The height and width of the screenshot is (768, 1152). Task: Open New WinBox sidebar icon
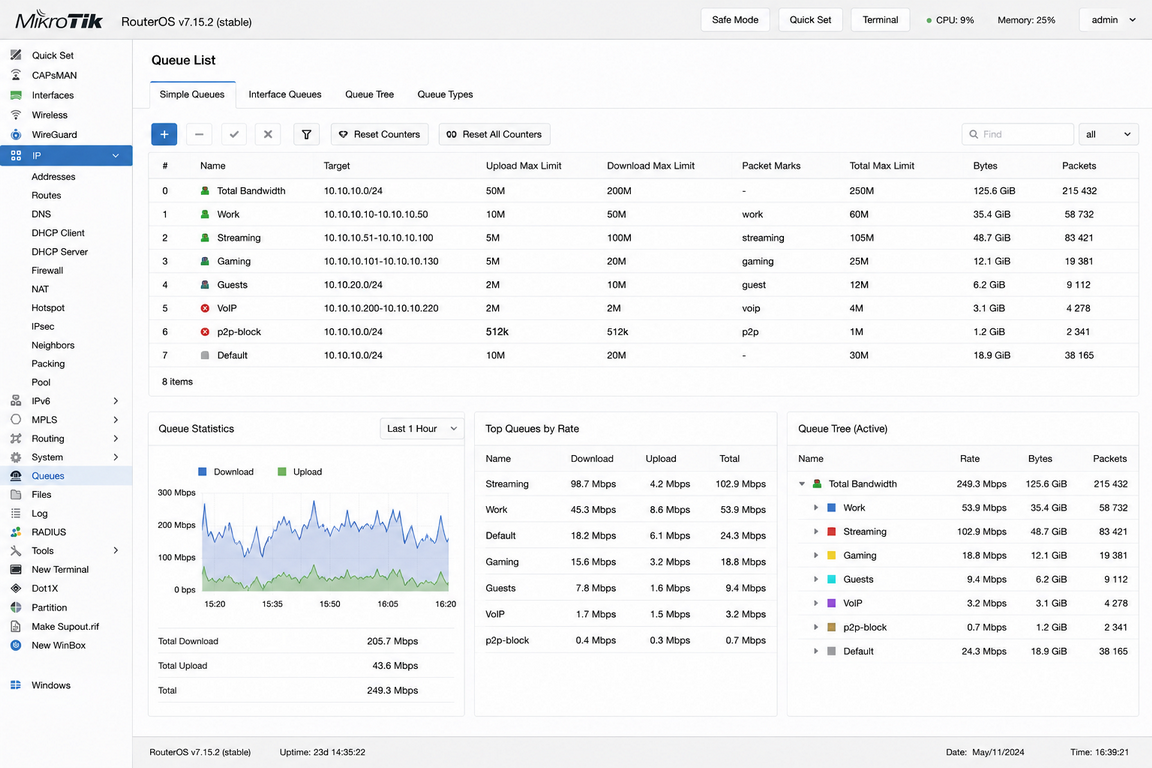point(15,645)
